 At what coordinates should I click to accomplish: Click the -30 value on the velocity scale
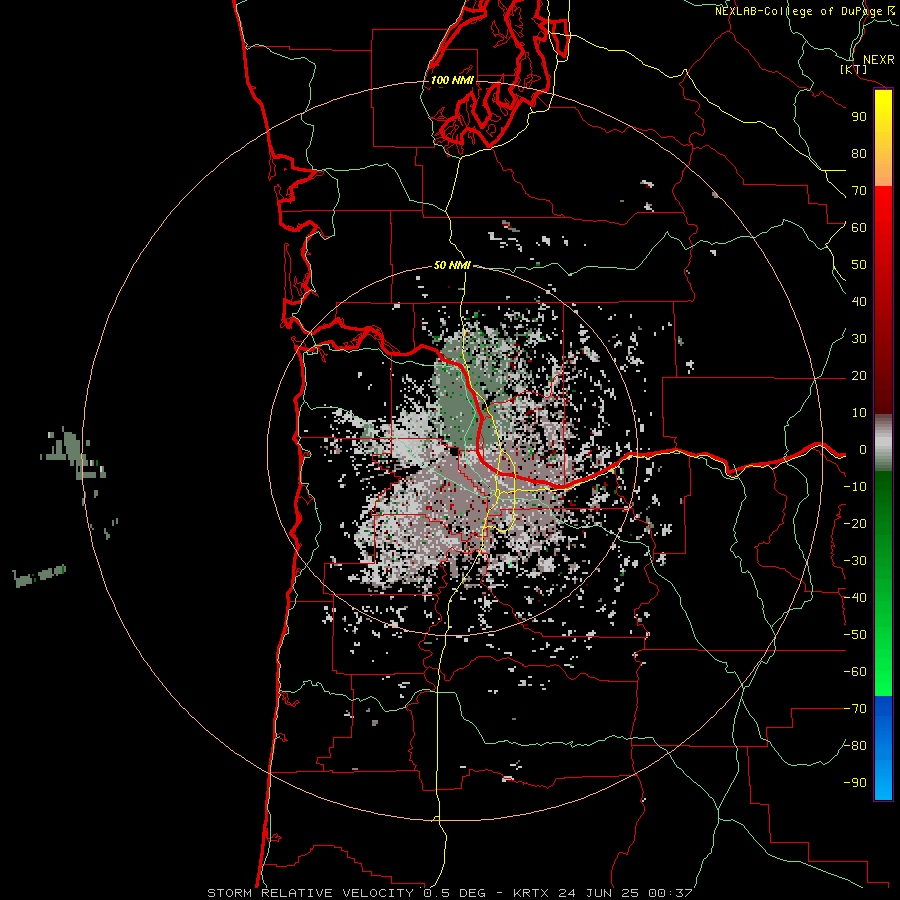click(855, 561)
